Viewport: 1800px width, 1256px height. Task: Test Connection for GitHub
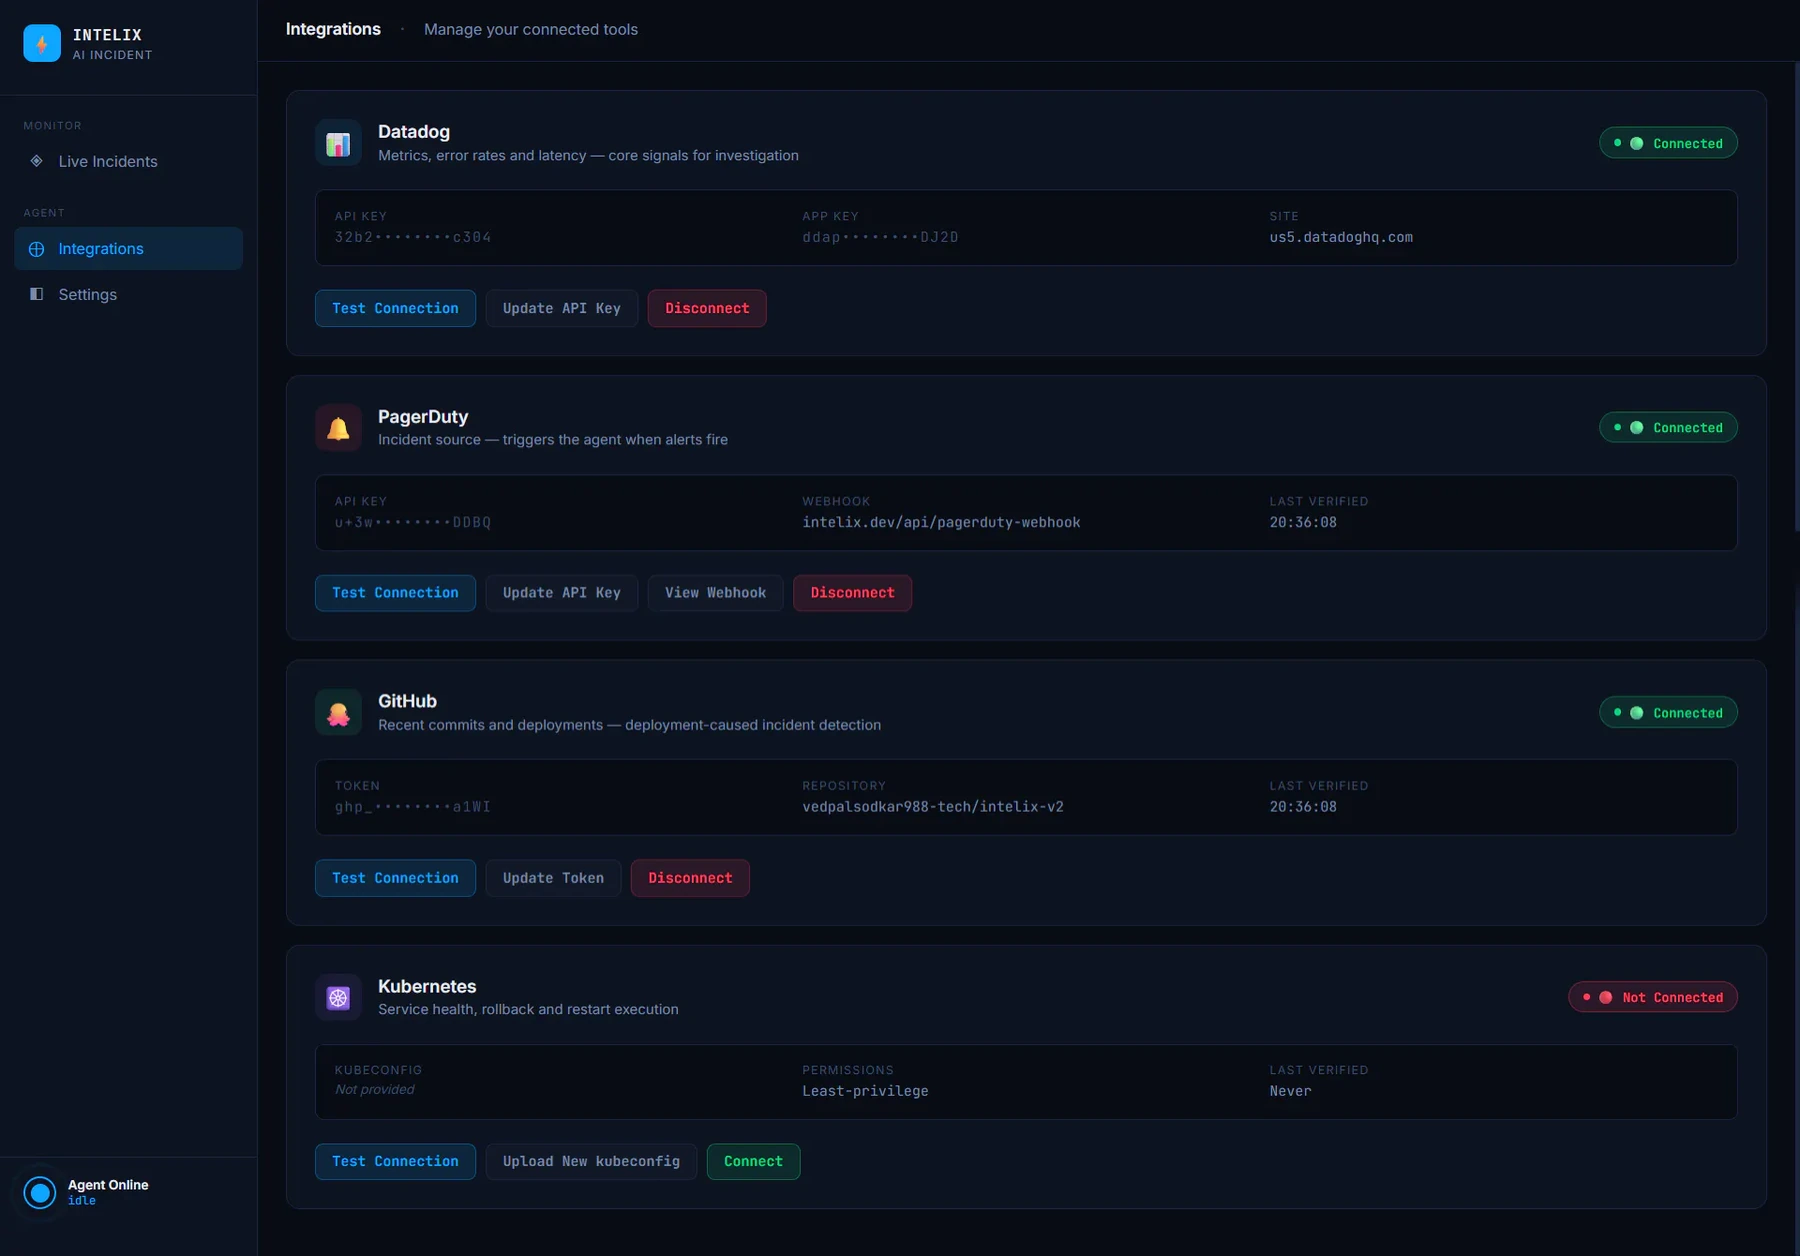(395, 878)
